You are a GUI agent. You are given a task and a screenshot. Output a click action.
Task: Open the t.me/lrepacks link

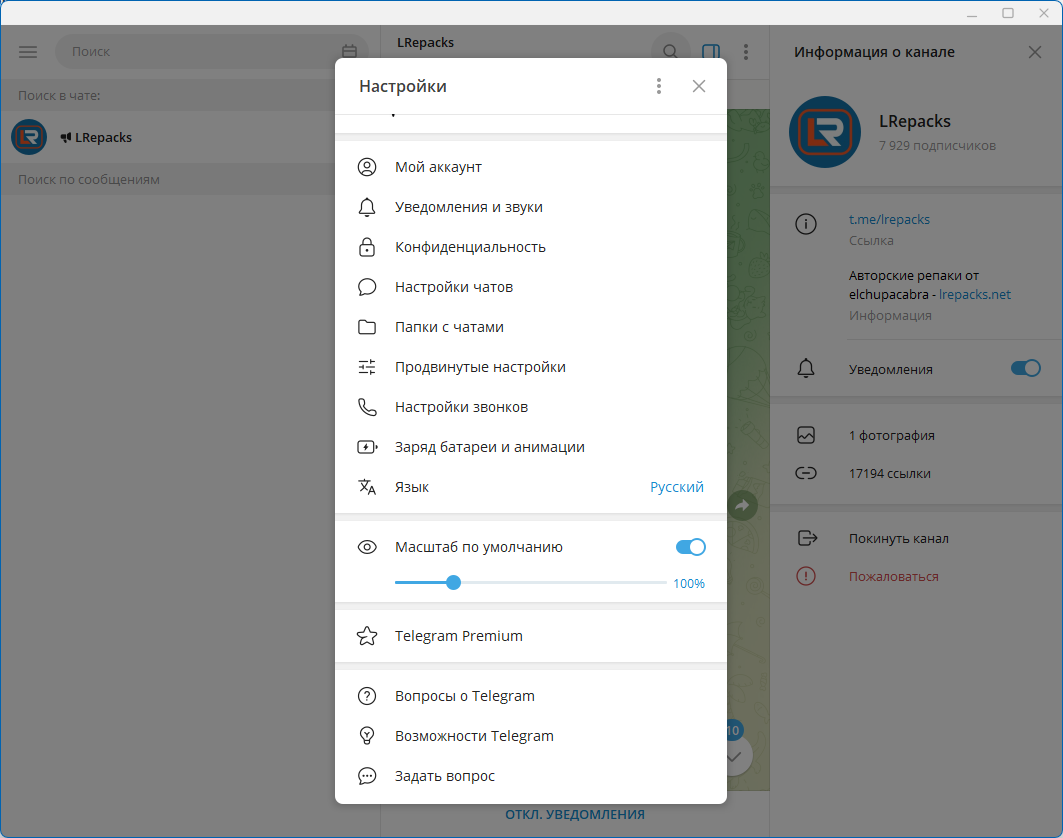click(x=889, y=219)
